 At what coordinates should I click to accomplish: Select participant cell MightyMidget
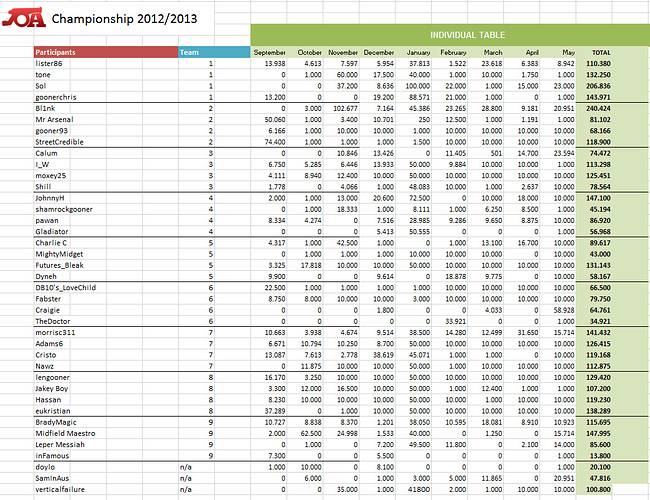pos(59,254)
